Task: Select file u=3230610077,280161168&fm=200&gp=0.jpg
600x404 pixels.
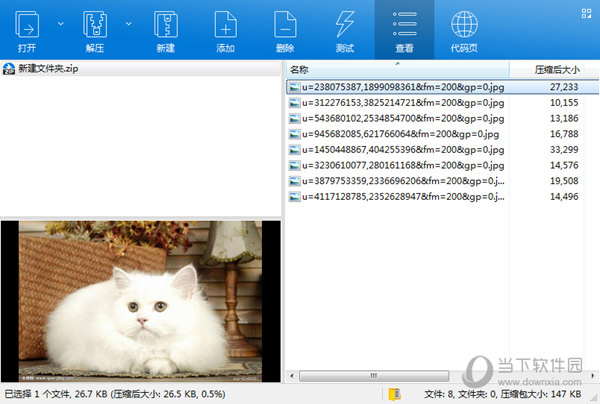Action: [x=403, y=165]
